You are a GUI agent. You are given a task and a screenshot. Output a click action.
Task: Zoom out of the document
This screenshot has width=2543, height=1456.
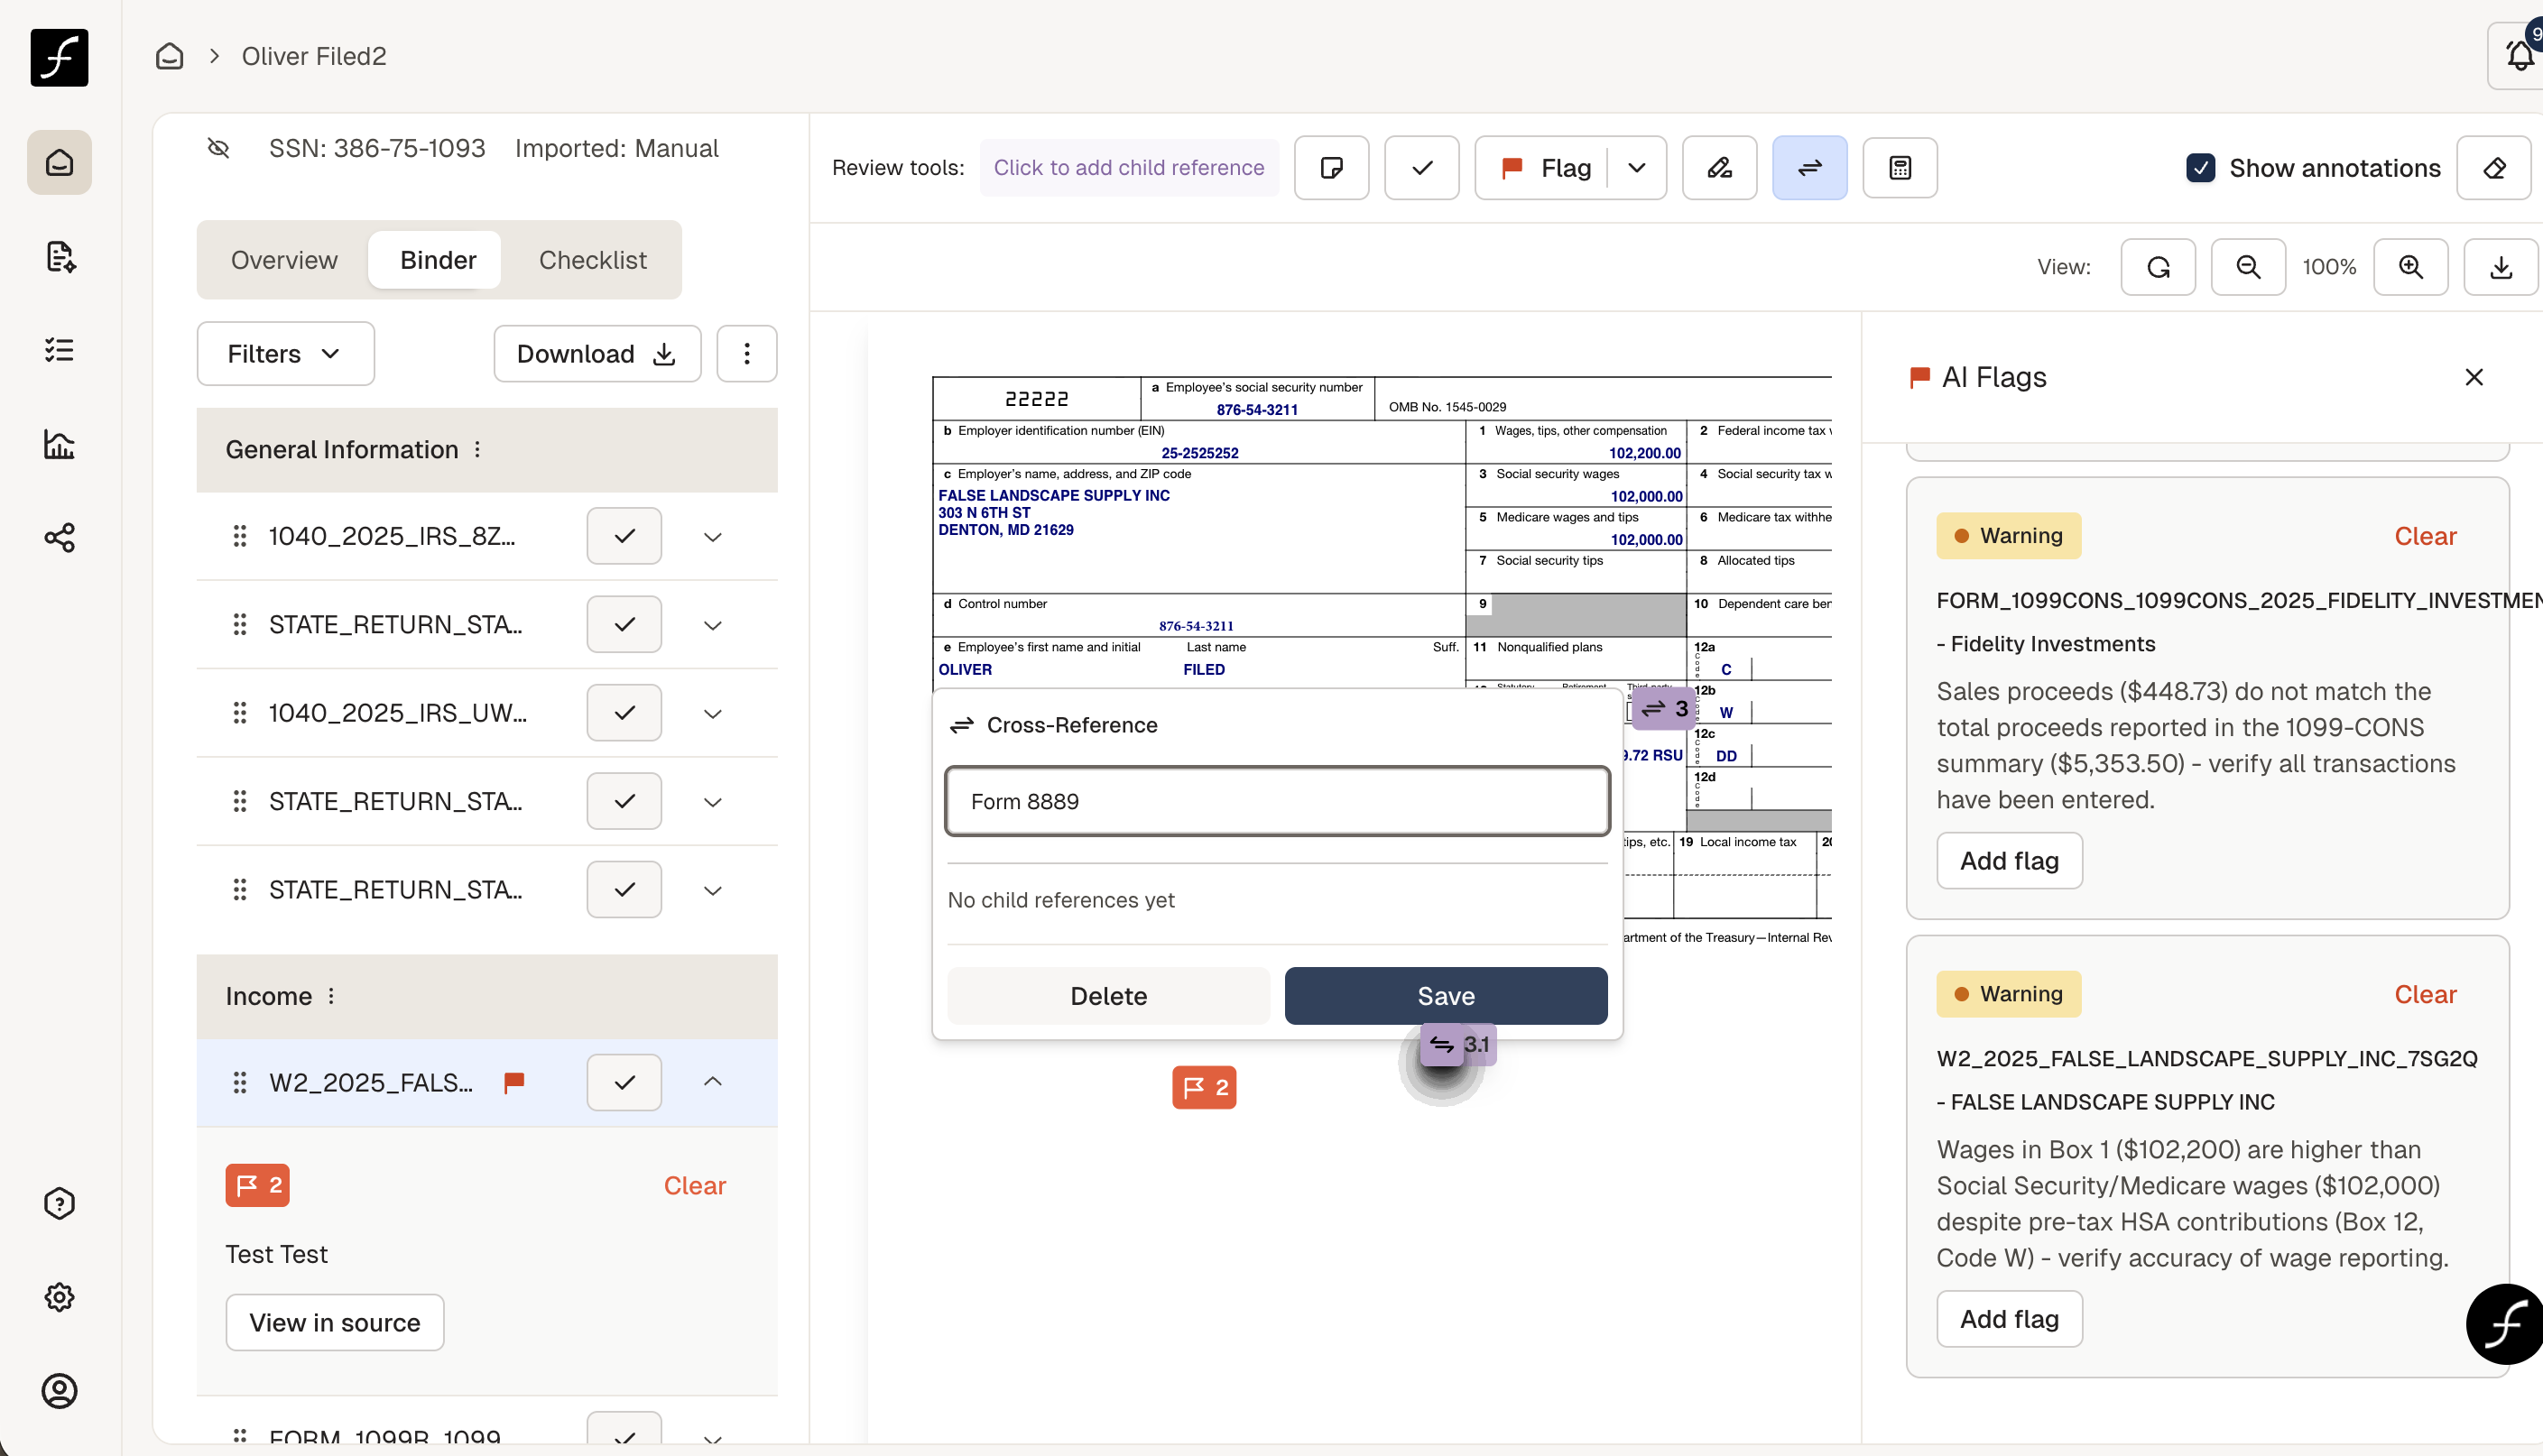point(2248,266)
